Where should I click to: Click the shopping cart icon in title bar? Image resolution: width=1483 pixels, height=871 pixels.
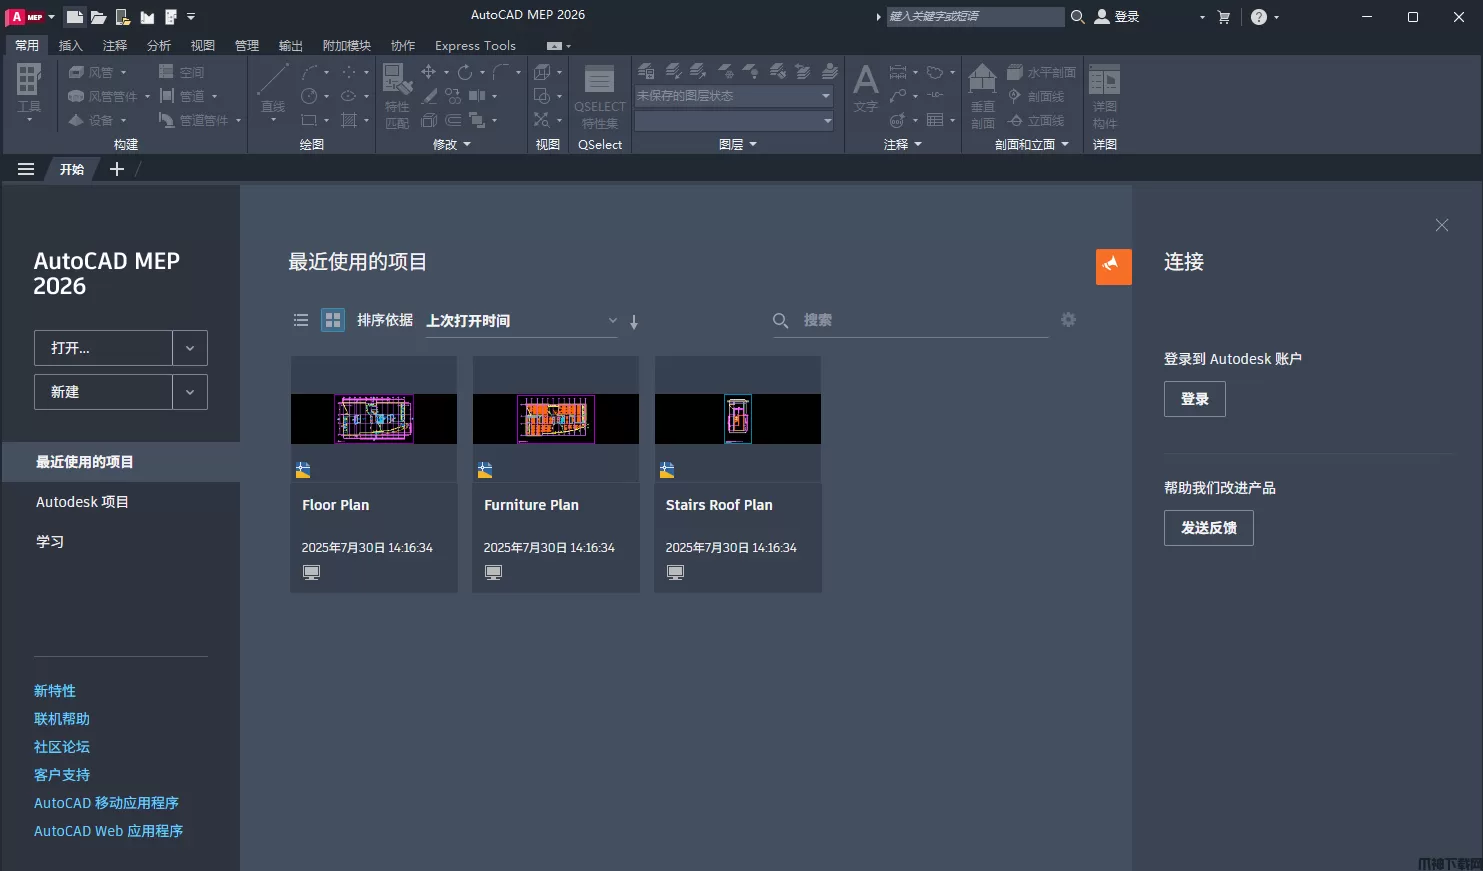click(x=1223, y=17)
